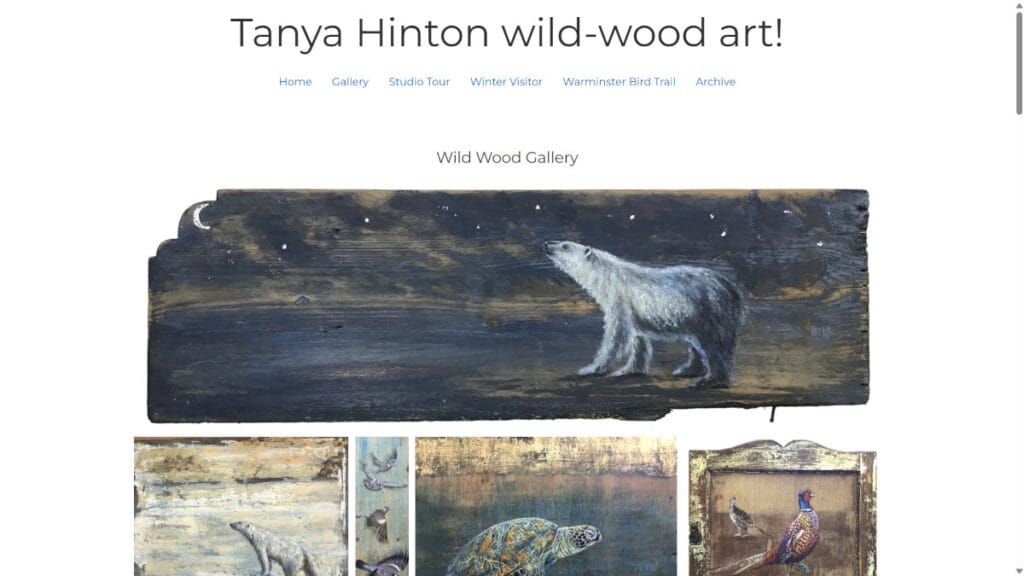Image resolution: width=1024 pixels, height=576 pixels.
Task: Open the Home navigation link
Action: (295, 82)
